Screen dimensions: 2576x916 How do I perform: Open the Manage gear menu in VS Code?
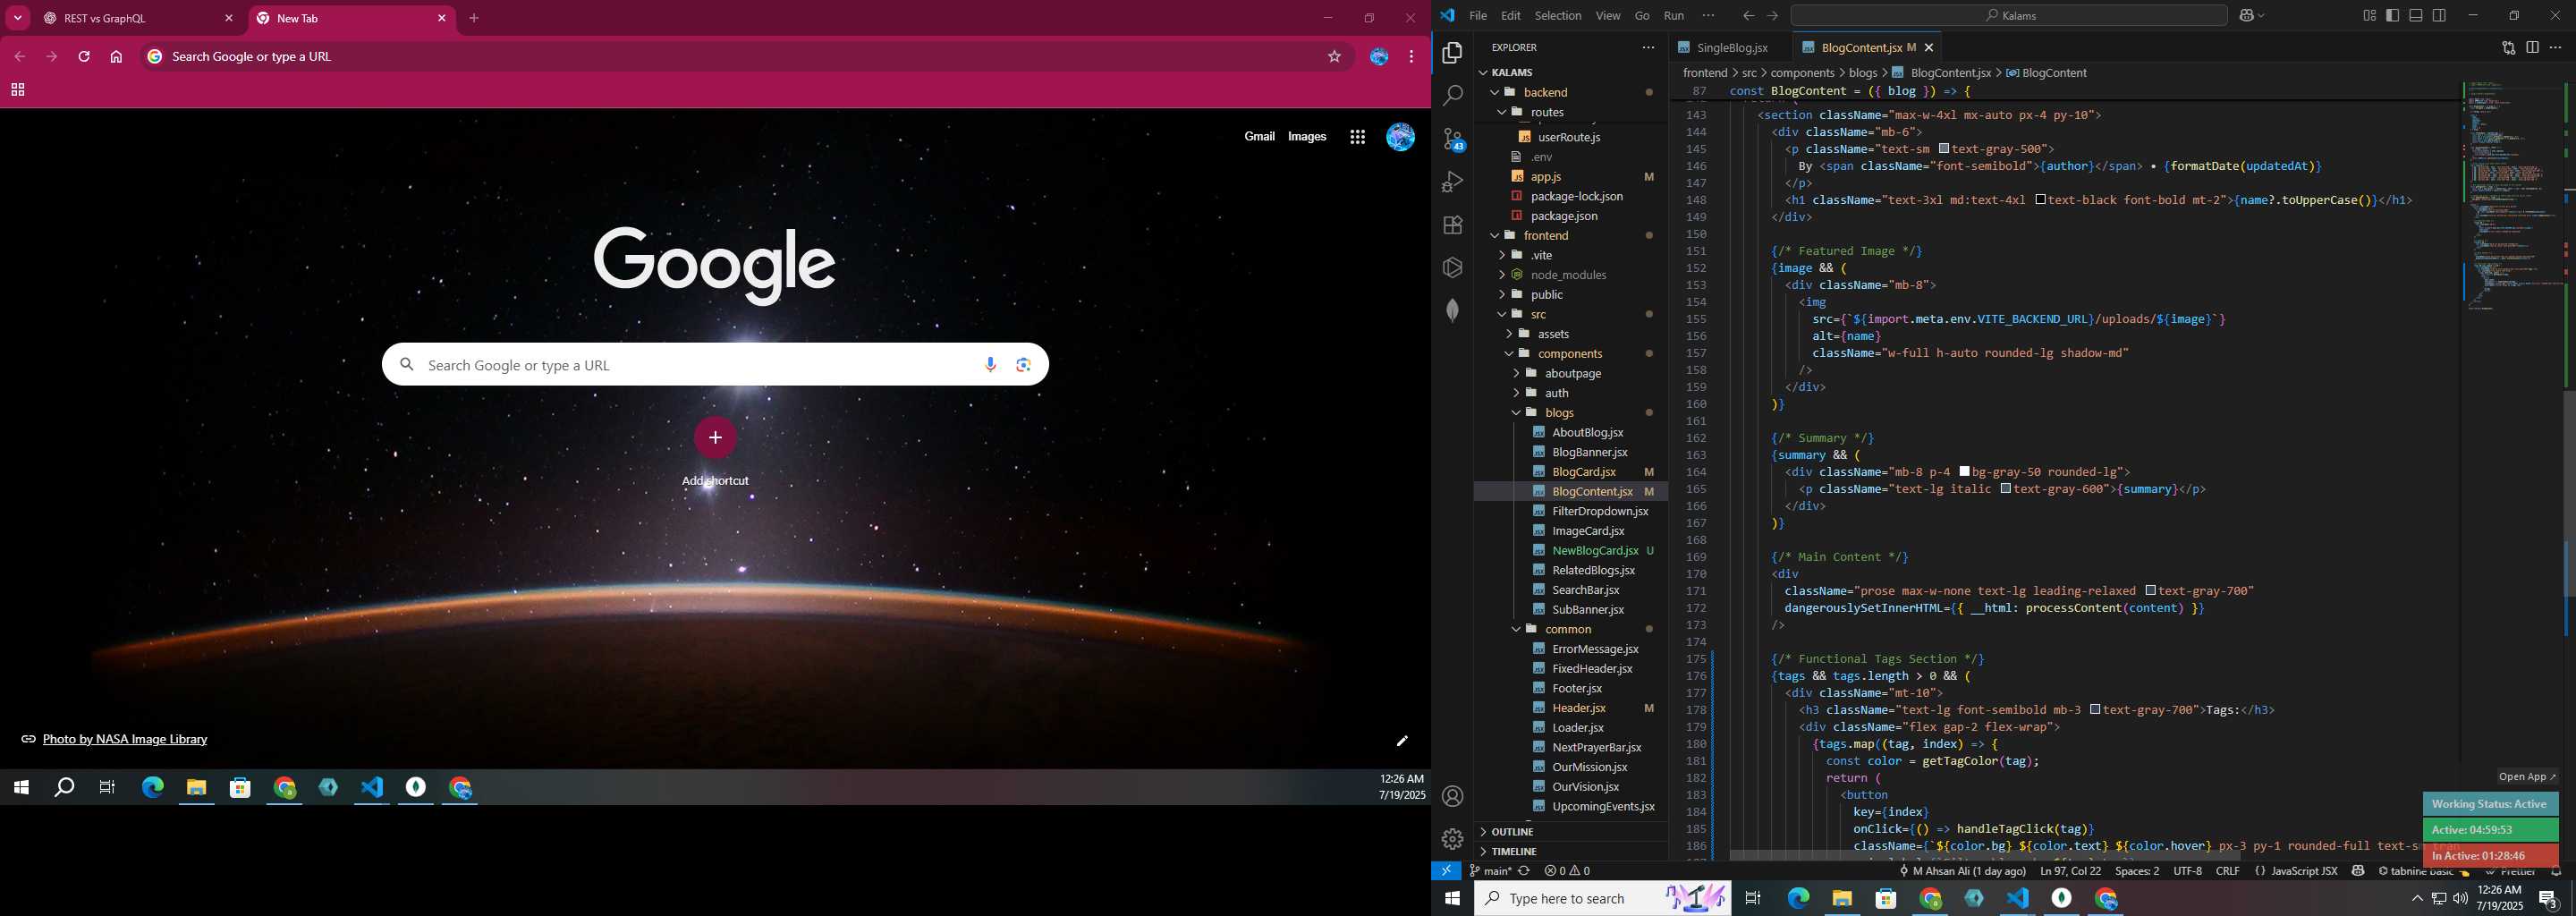pyautogui.click(x=1452, y=839)
